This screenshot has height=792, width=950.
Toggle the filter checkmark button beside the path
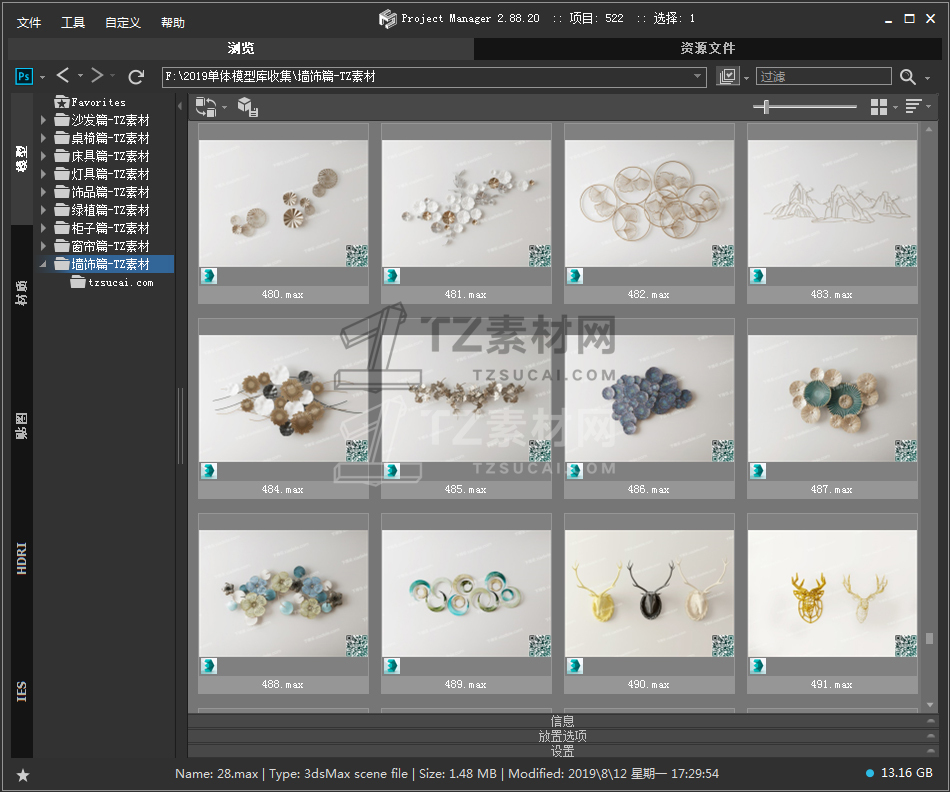pyautogui.click(x=728, y=77)
